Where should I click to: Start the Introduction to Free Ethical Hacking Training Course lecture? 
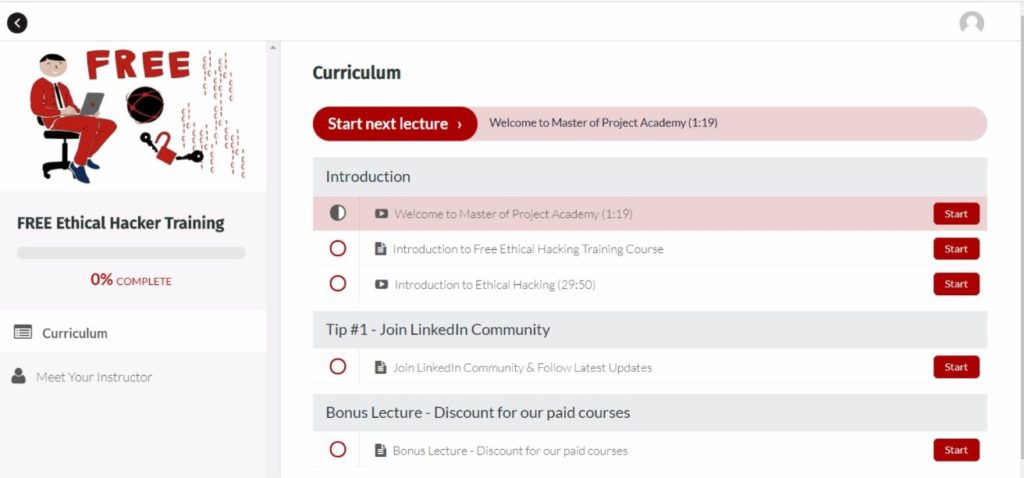[956, 249]
